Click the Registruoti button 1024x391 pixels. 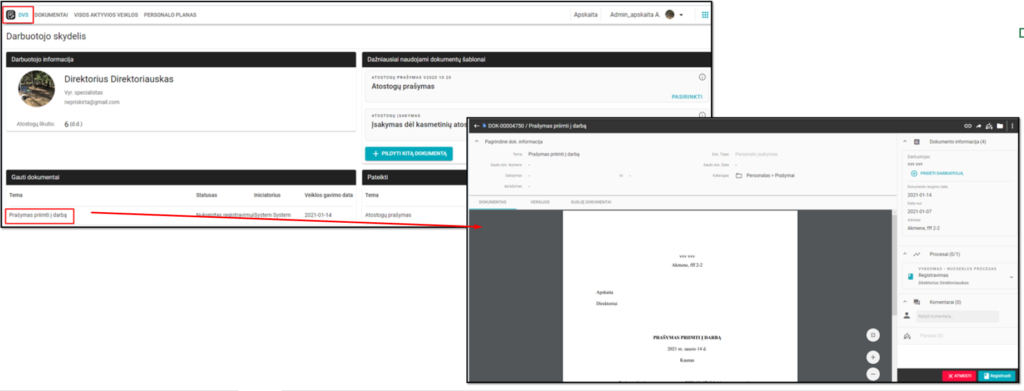tap(997, 376)
